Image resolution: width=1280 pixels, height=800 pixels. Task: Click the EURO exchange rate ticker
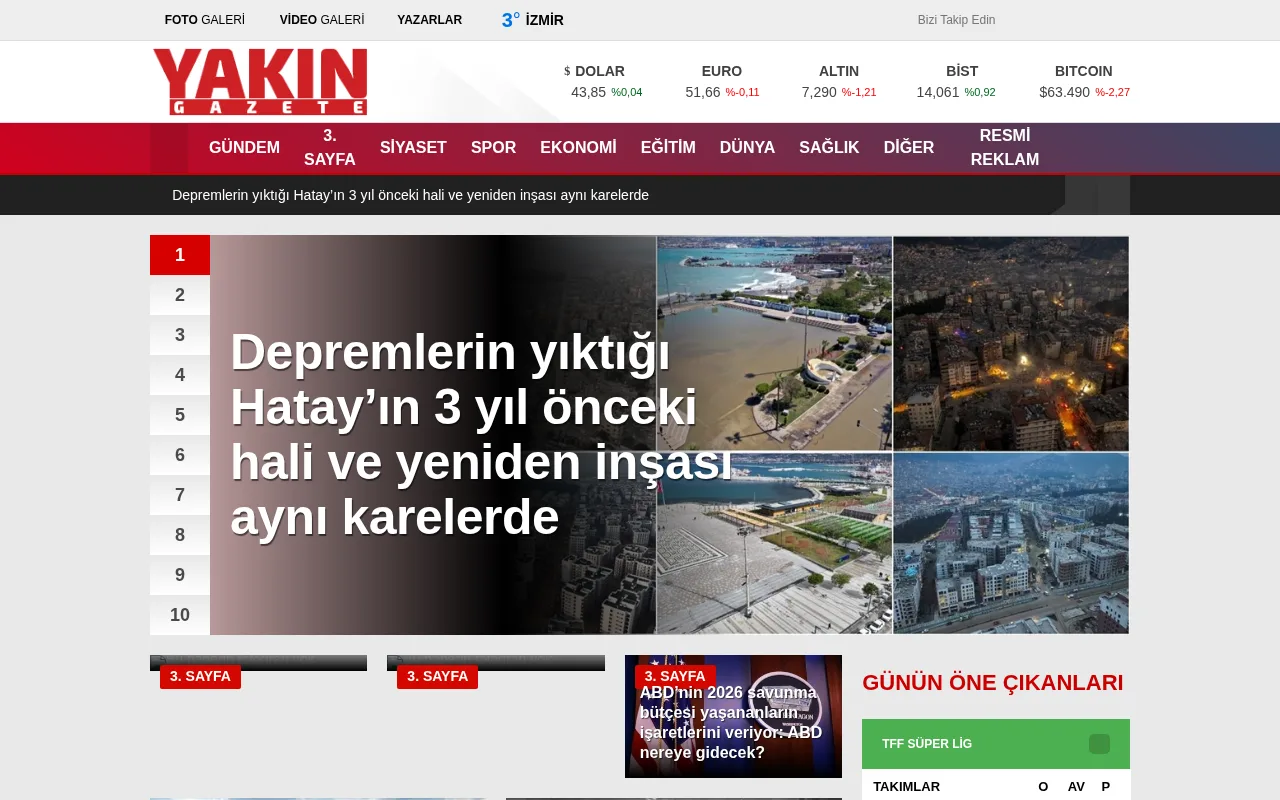click(x=722, y=81)
